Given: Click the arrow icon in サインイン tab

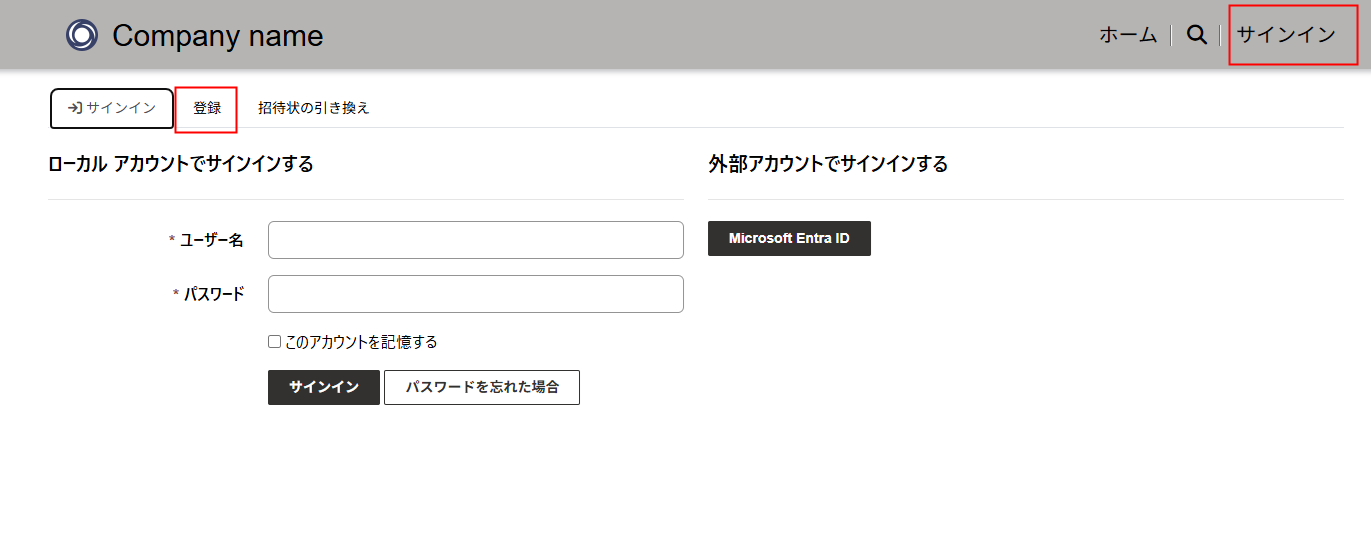Looking at the screenshot, I should point(74,108).
